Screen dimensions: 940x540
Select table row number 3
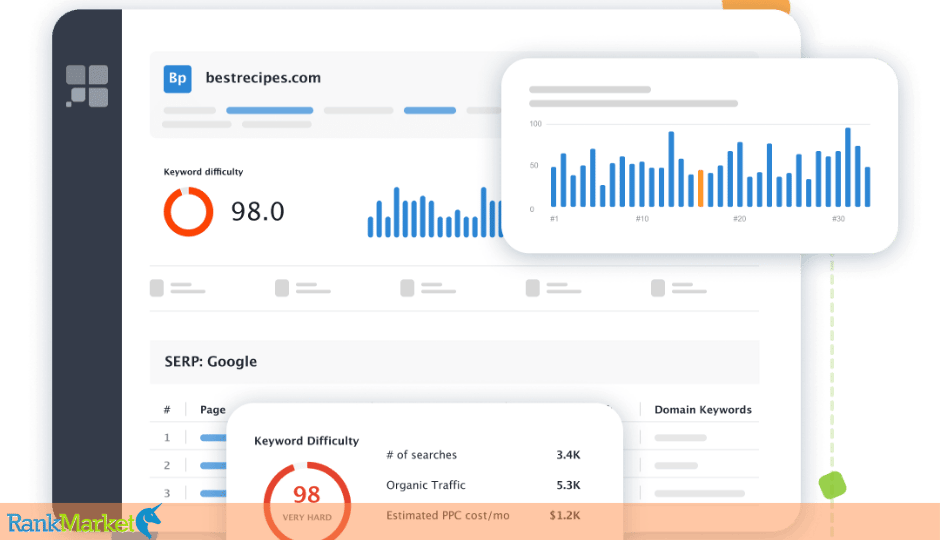pyautogui.click(x=167, y=493)
